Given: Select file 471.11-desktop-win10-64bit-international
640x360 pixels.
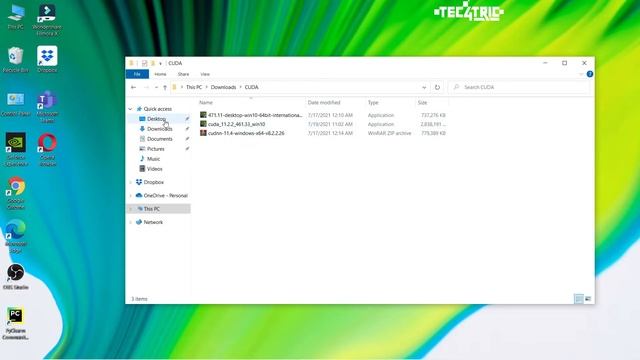Looking at the screenshot, I should 255,115.
